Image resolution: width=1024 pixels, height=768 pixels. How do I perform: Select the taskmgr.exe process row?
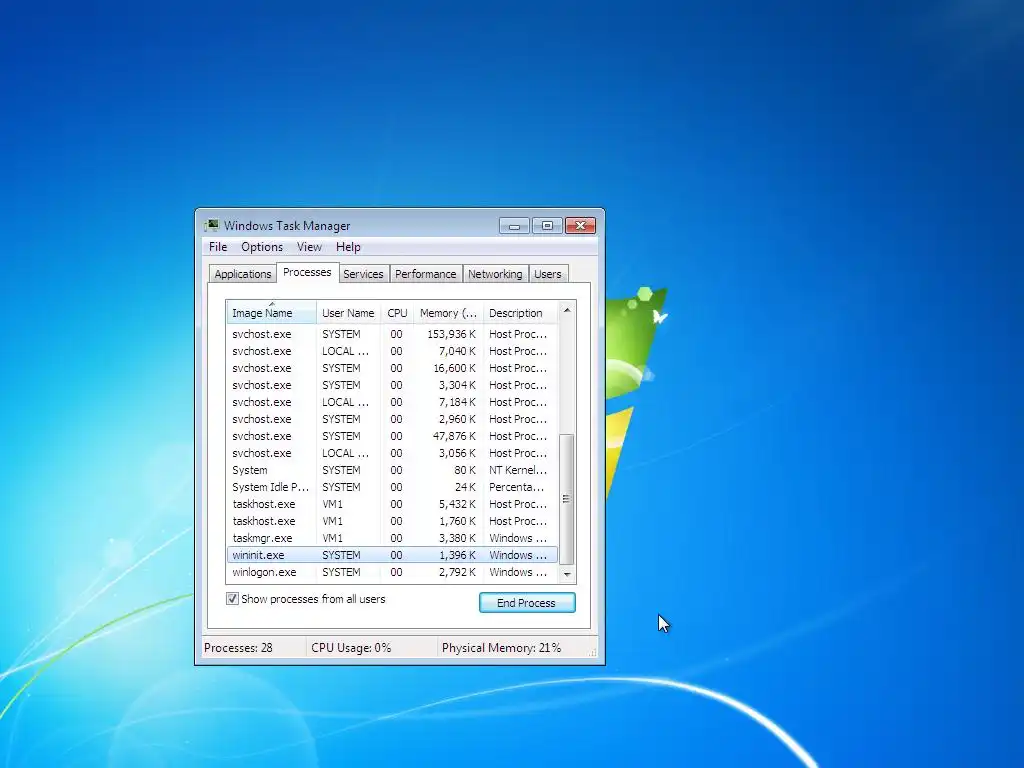(x=392, y=537)
